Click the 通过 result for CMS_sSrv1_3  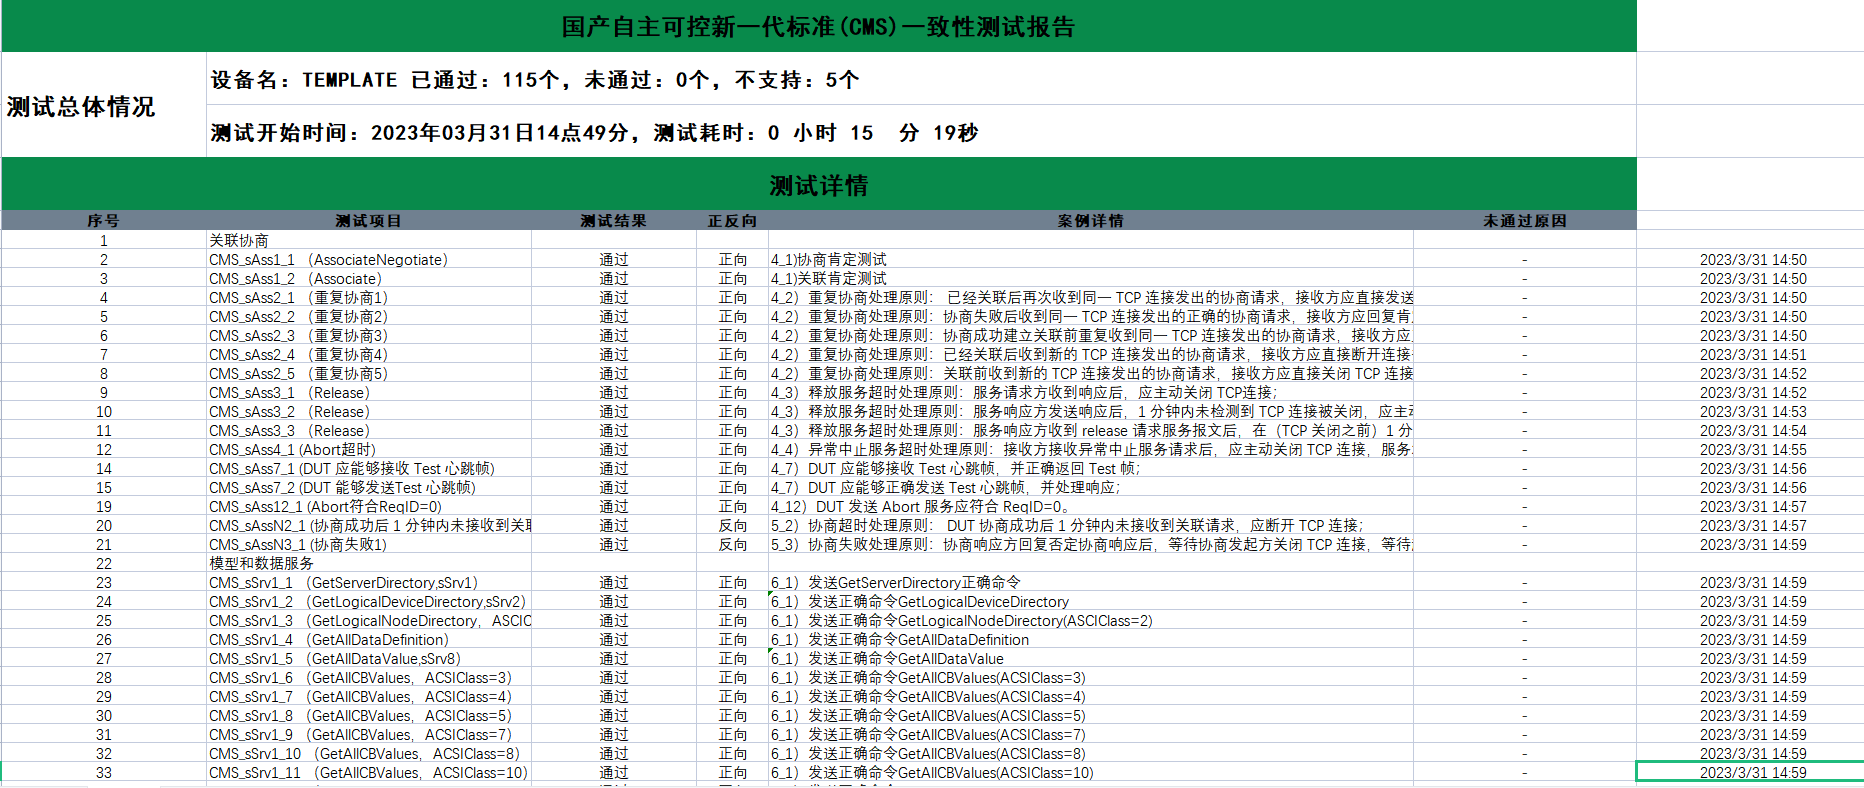tap(614, 620)
